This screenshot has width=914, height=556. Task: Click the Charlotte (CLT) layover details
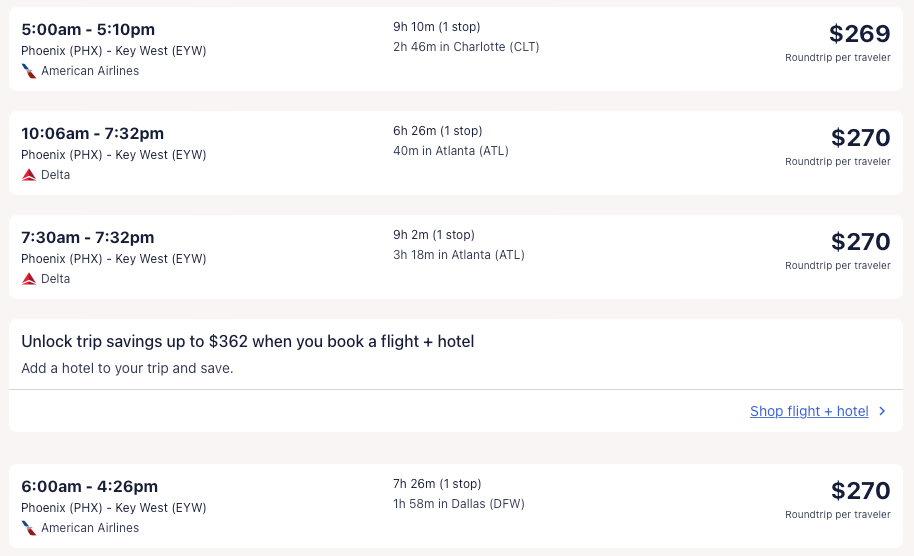[x=466, y=47]
